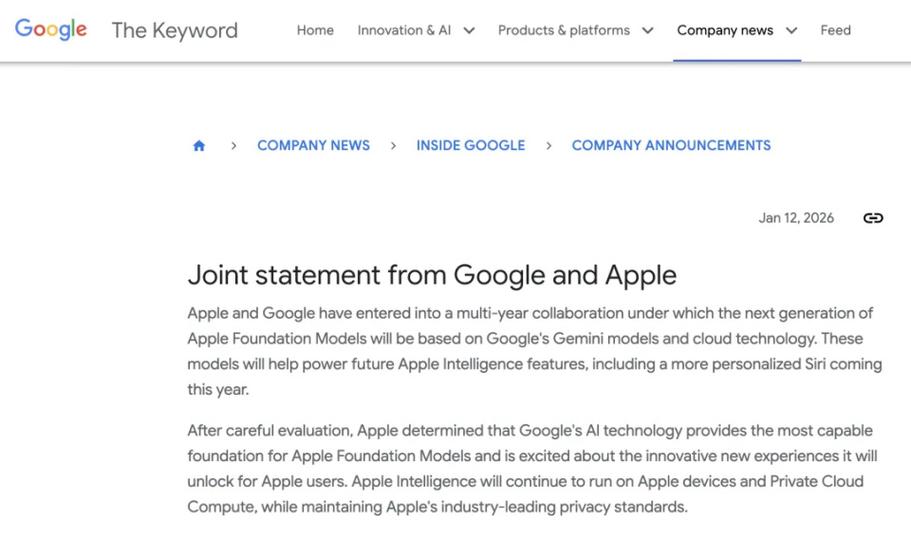The image size is (911, 538).
Task: Click the Jan 12, 2026 date
Action: (x=796, y=218)
